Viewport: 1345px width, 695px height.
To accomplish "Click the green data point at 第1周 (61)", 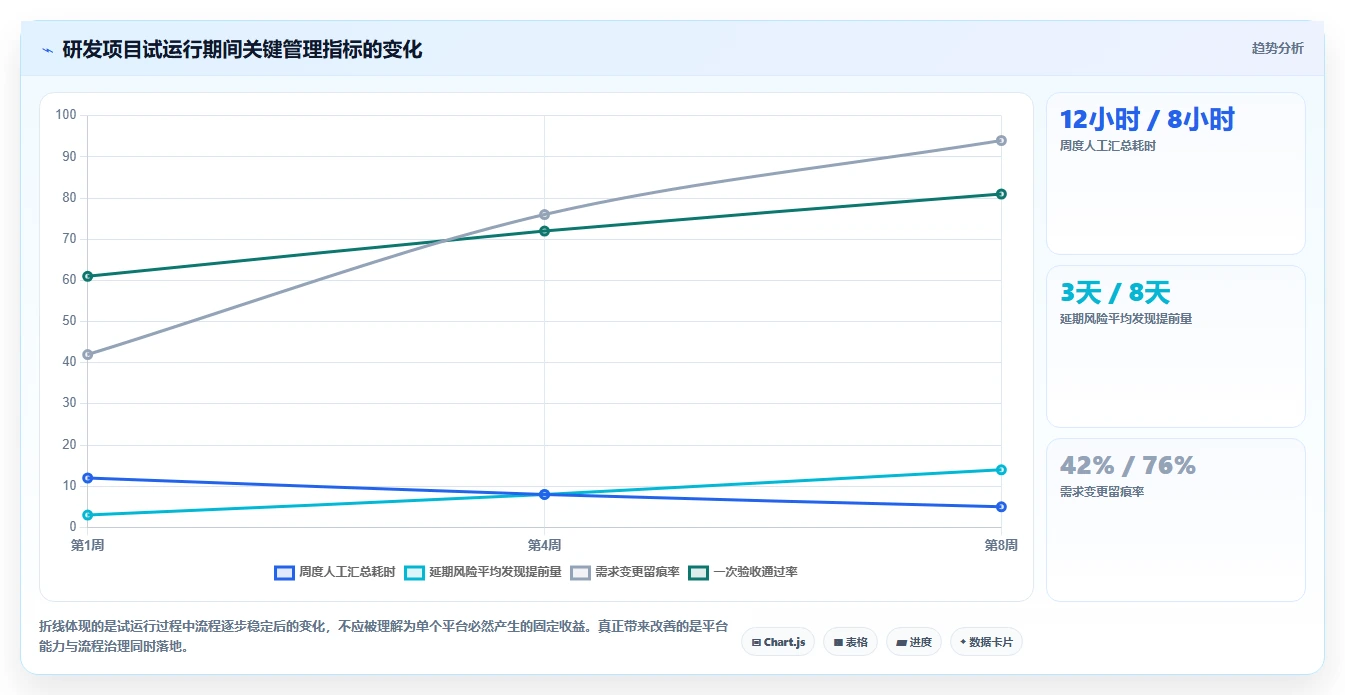I will [x=88, y=276].
